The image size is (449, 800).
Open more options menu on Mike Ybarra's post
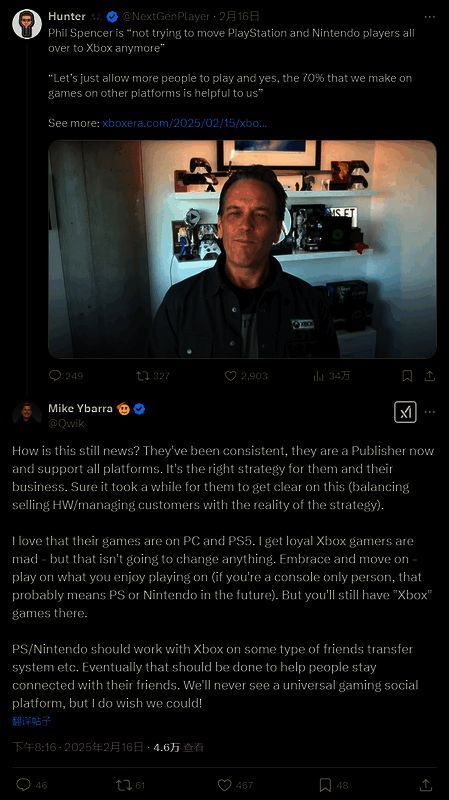430,412
